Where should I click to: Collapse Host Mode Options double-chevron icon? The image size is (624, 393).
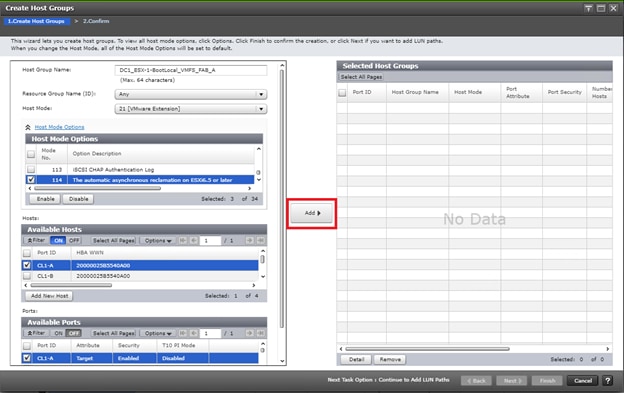pyautogui.click(x=28, y=127)
